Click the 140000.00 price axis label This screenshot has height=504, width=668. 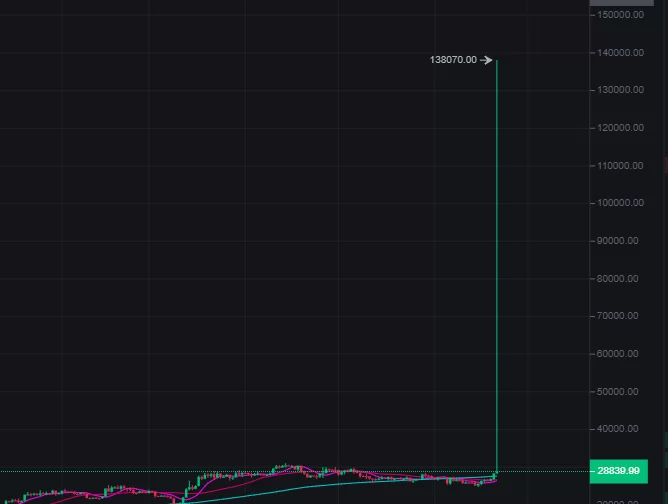pos(617,53)
